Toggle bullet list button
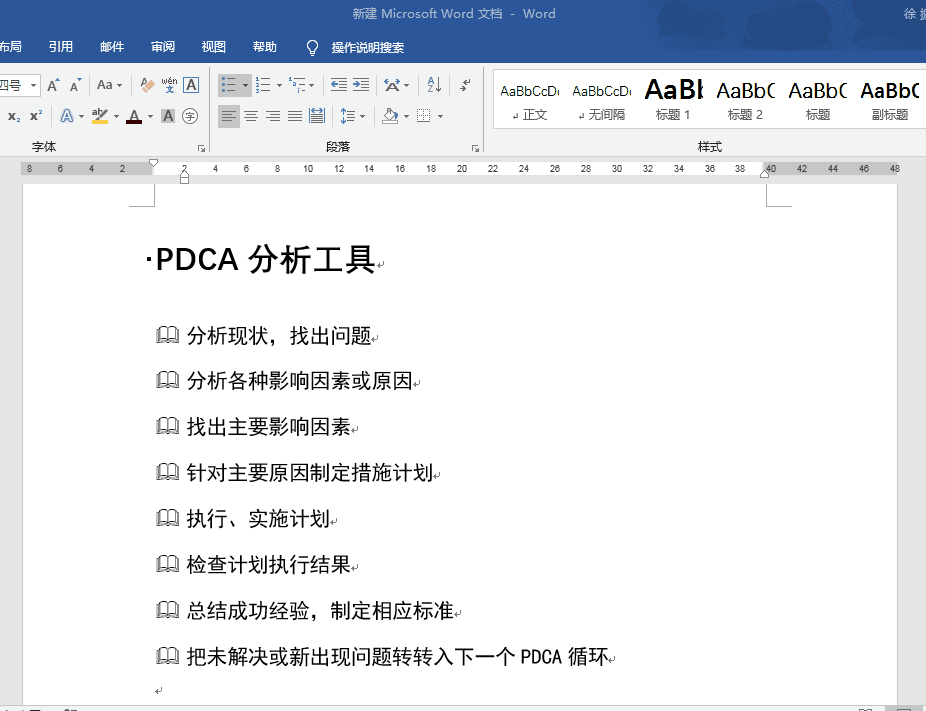Image resolution: width=926 pixels, height=711 pixels. pos(229,85)
